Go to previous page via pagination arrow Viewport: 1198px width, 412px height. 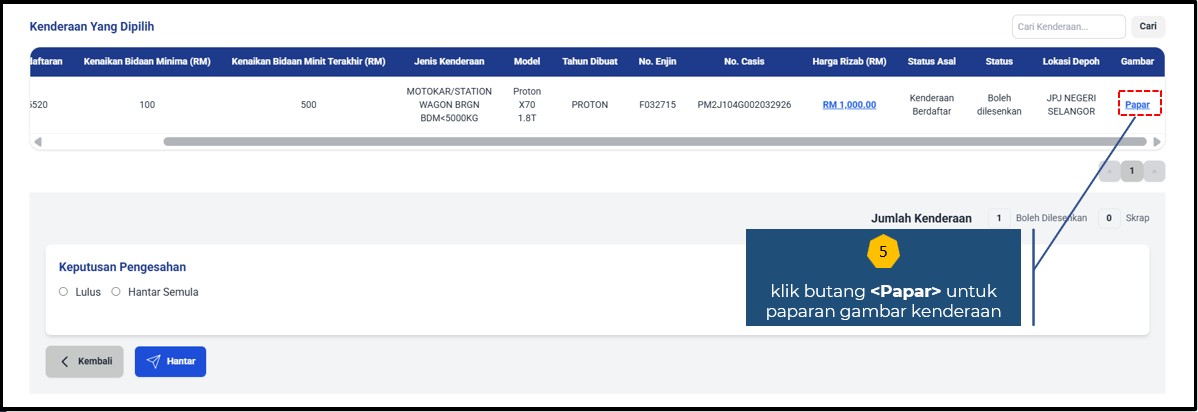1108,171
